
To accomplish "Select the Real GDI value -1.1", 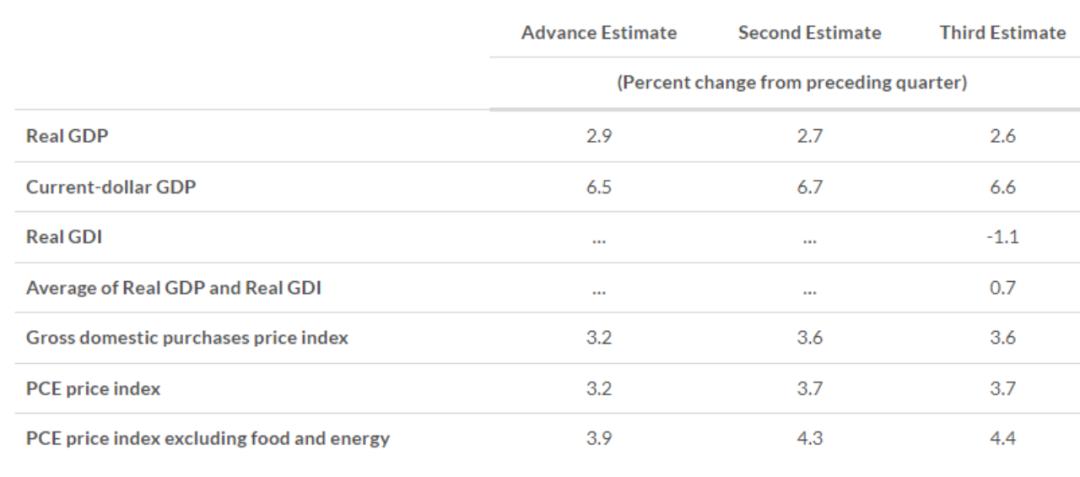I will coord(1002,237).
